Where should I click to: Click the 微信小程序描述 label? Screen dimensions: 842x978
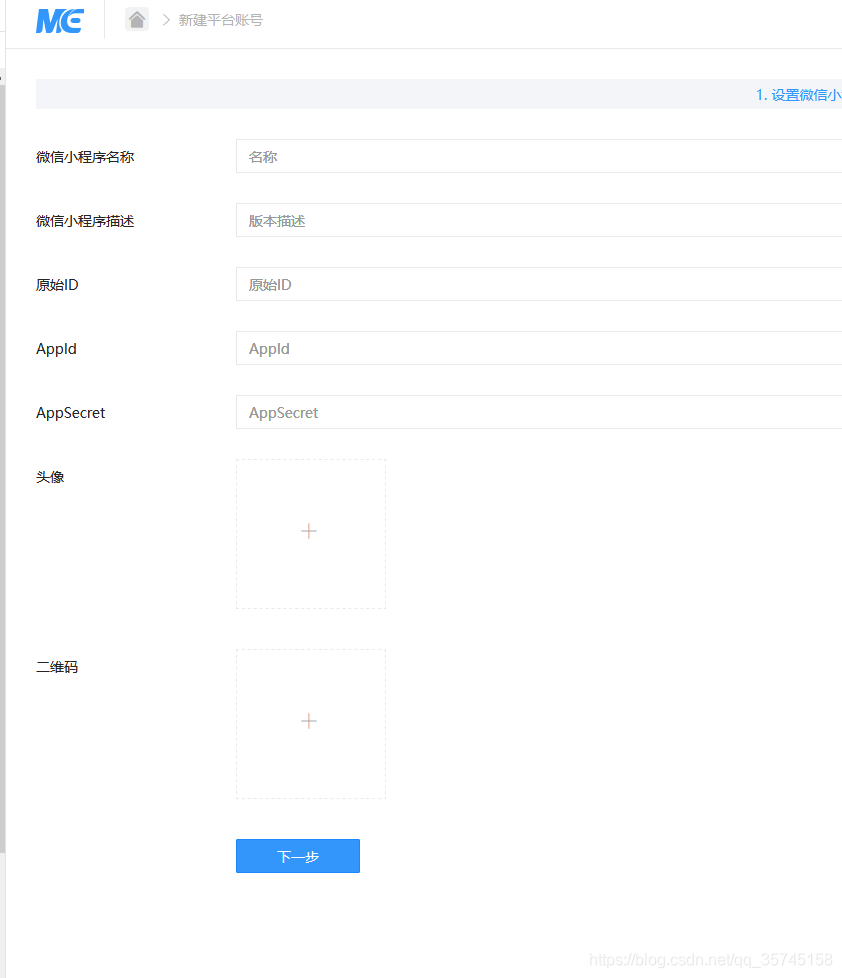85,221
